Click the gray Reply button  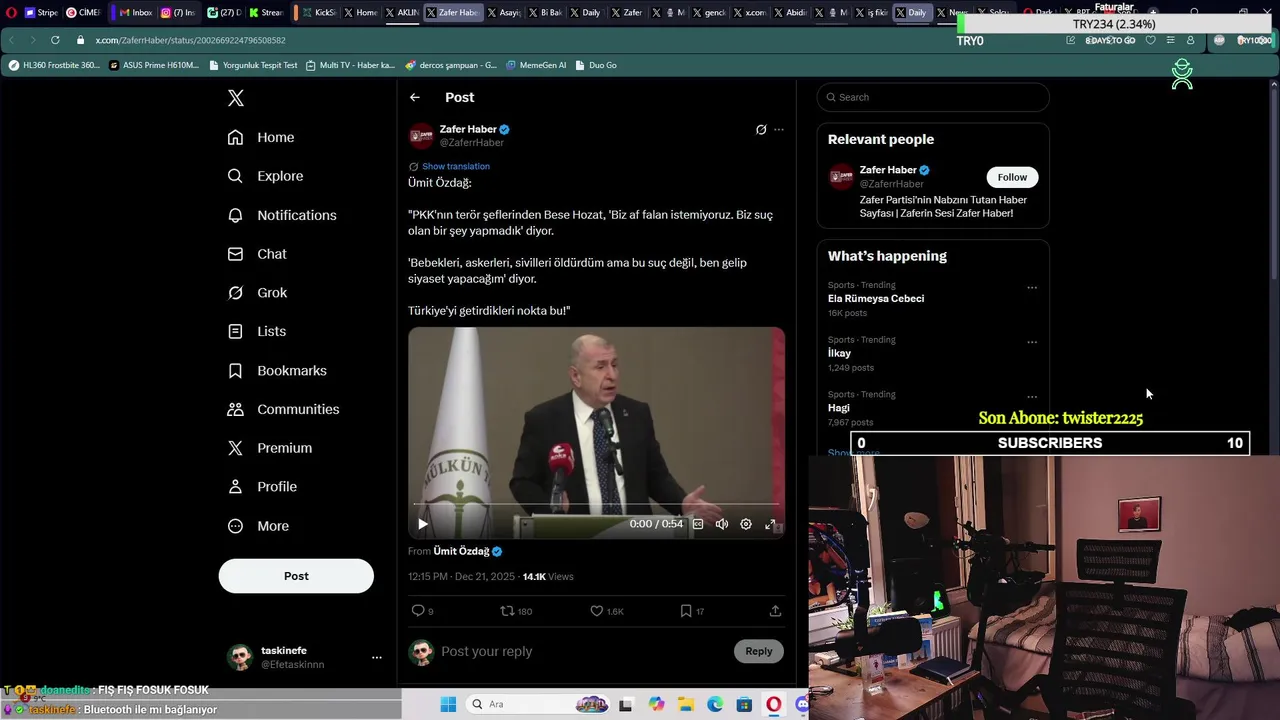[x=759, y=651]
